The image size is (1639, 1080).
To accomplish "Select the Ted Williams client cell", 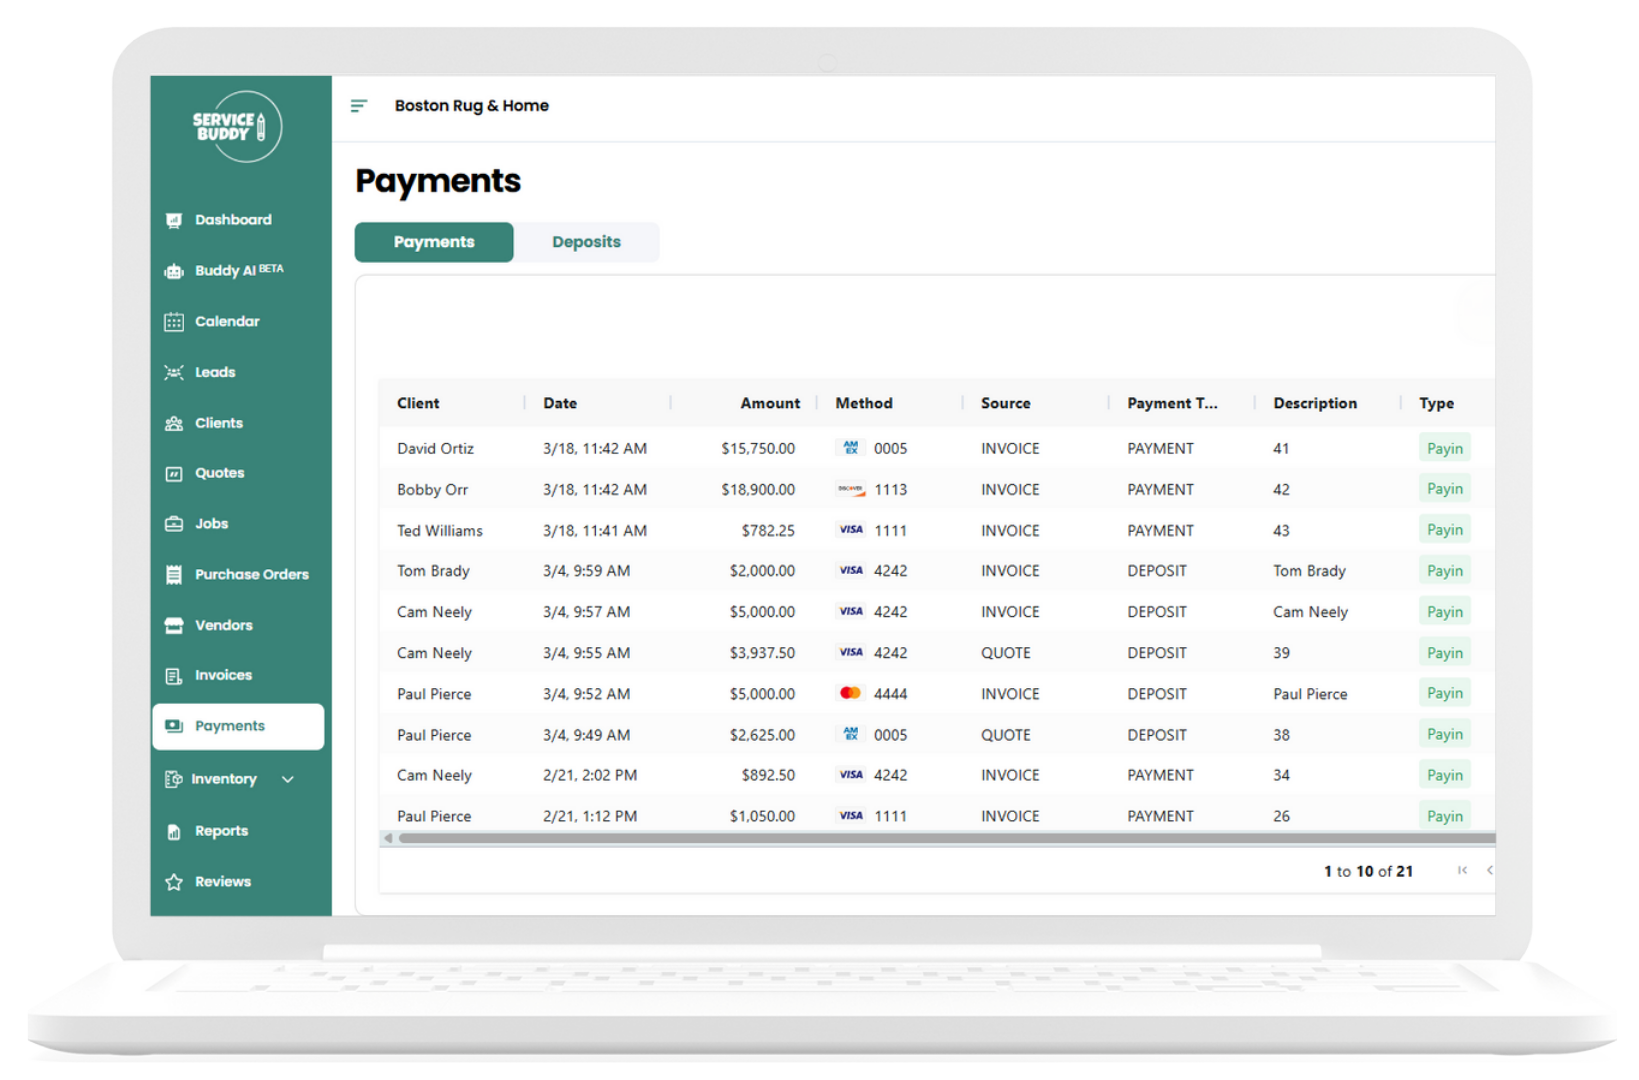I will [x=439, y=530].
